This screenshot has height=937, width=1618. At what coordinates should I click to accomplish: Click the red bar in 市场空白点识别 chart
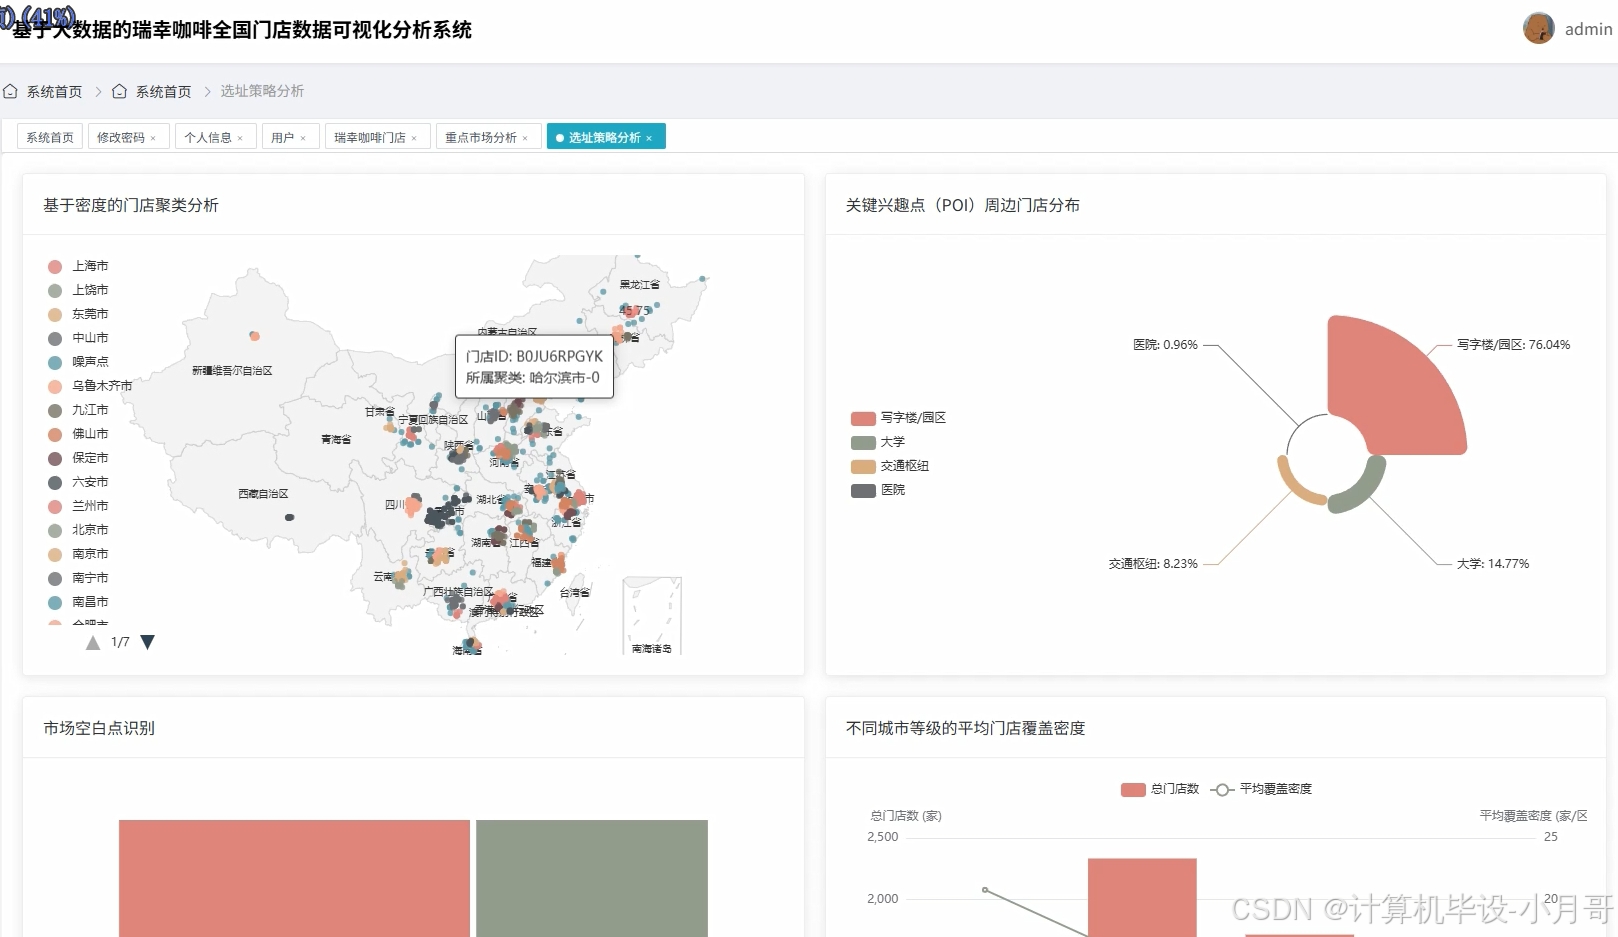[x=294, y=878]
